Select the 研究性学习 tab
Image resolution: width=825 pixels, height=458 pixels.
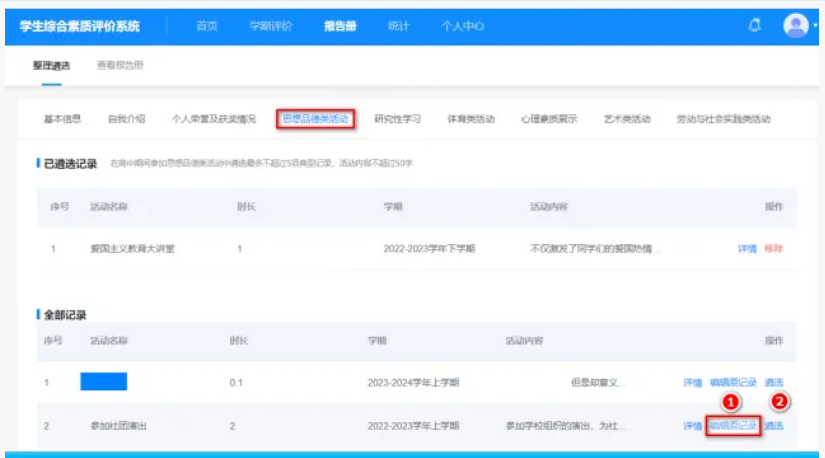[x=397, y=119]
